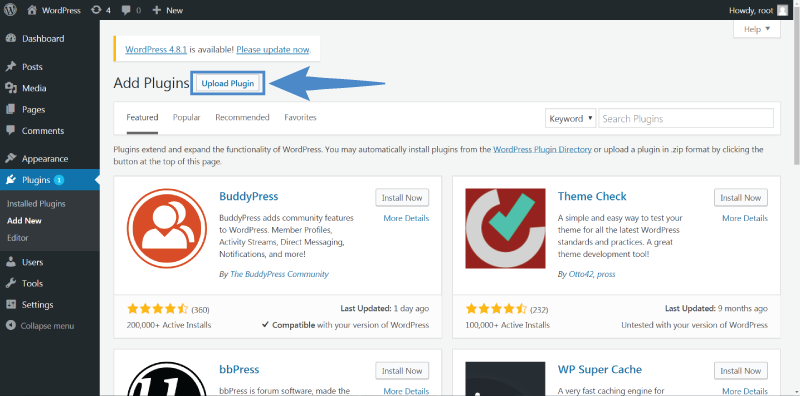
Task: Click the Plugins plug icon
Action: pos(11,180)
